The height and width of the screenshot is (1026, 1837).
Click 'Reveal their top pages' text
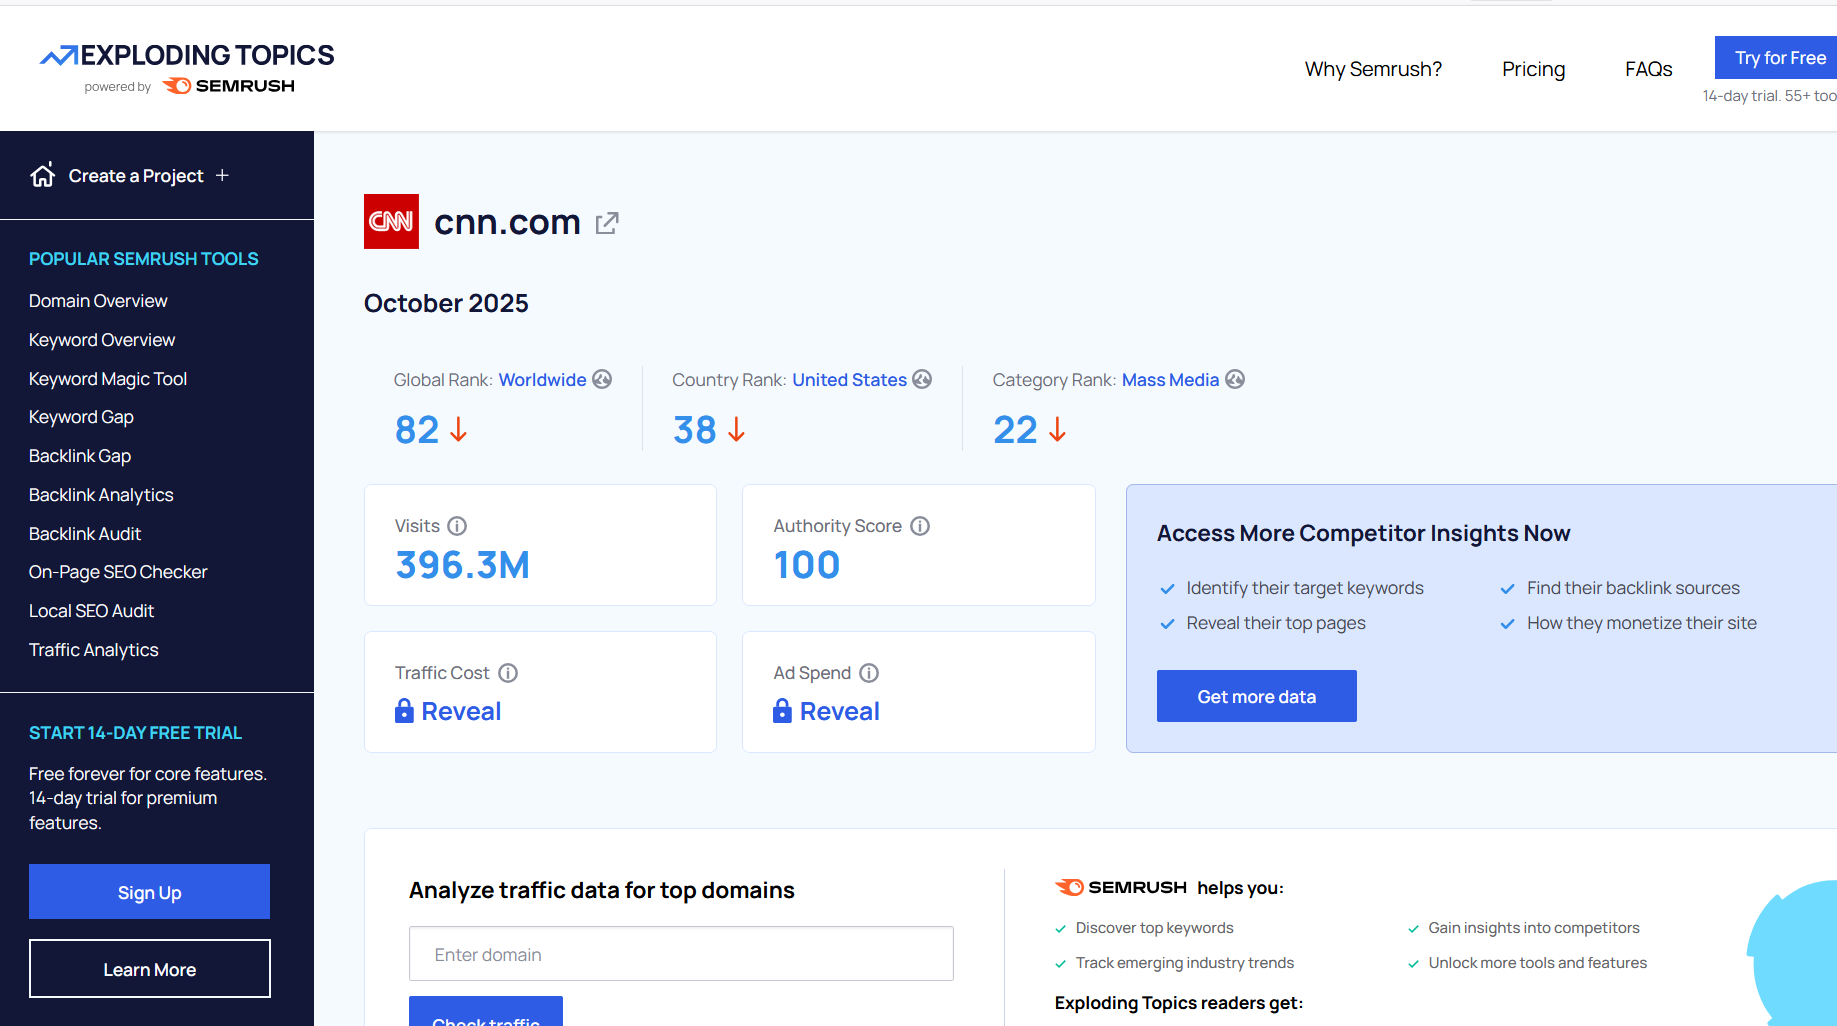(x=1276, y=623)
